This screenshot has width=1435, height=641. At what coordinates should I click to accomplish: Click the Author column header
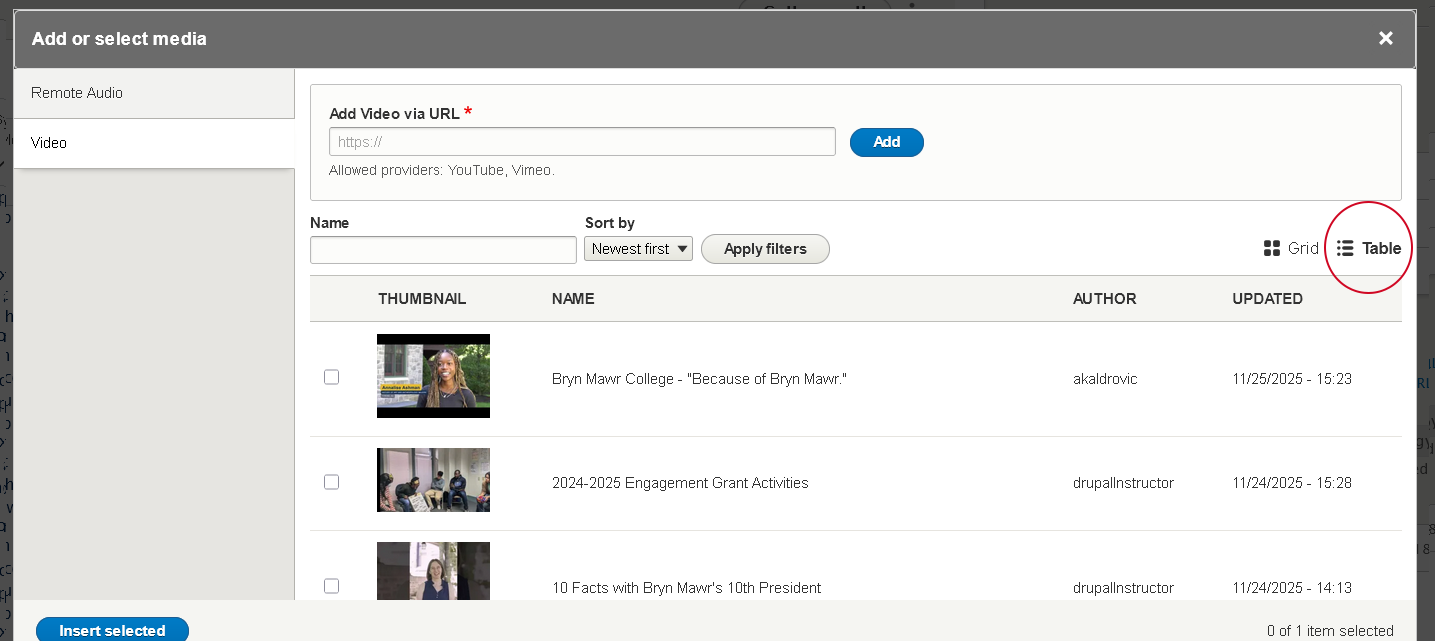click(x=1104, y=299)
